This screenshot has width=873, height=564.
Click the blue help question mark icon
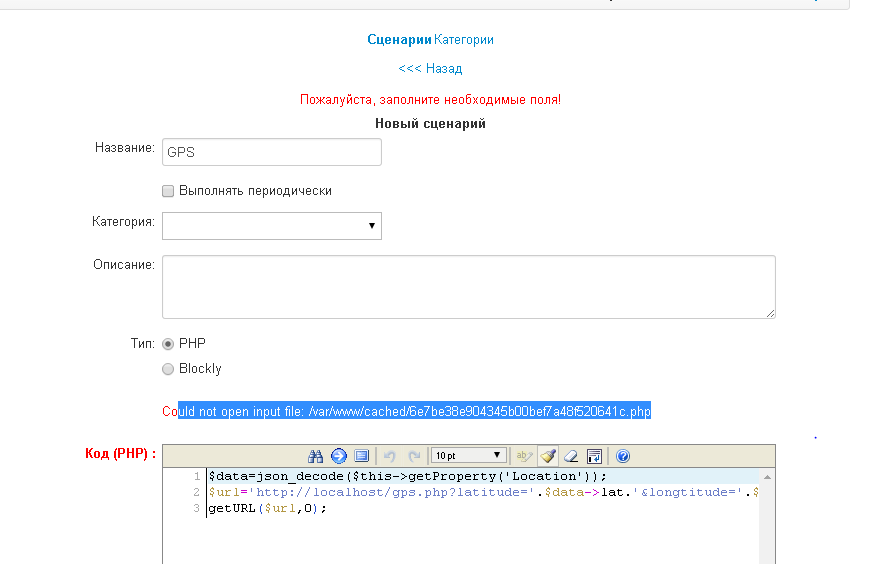[x=623, y=456]
